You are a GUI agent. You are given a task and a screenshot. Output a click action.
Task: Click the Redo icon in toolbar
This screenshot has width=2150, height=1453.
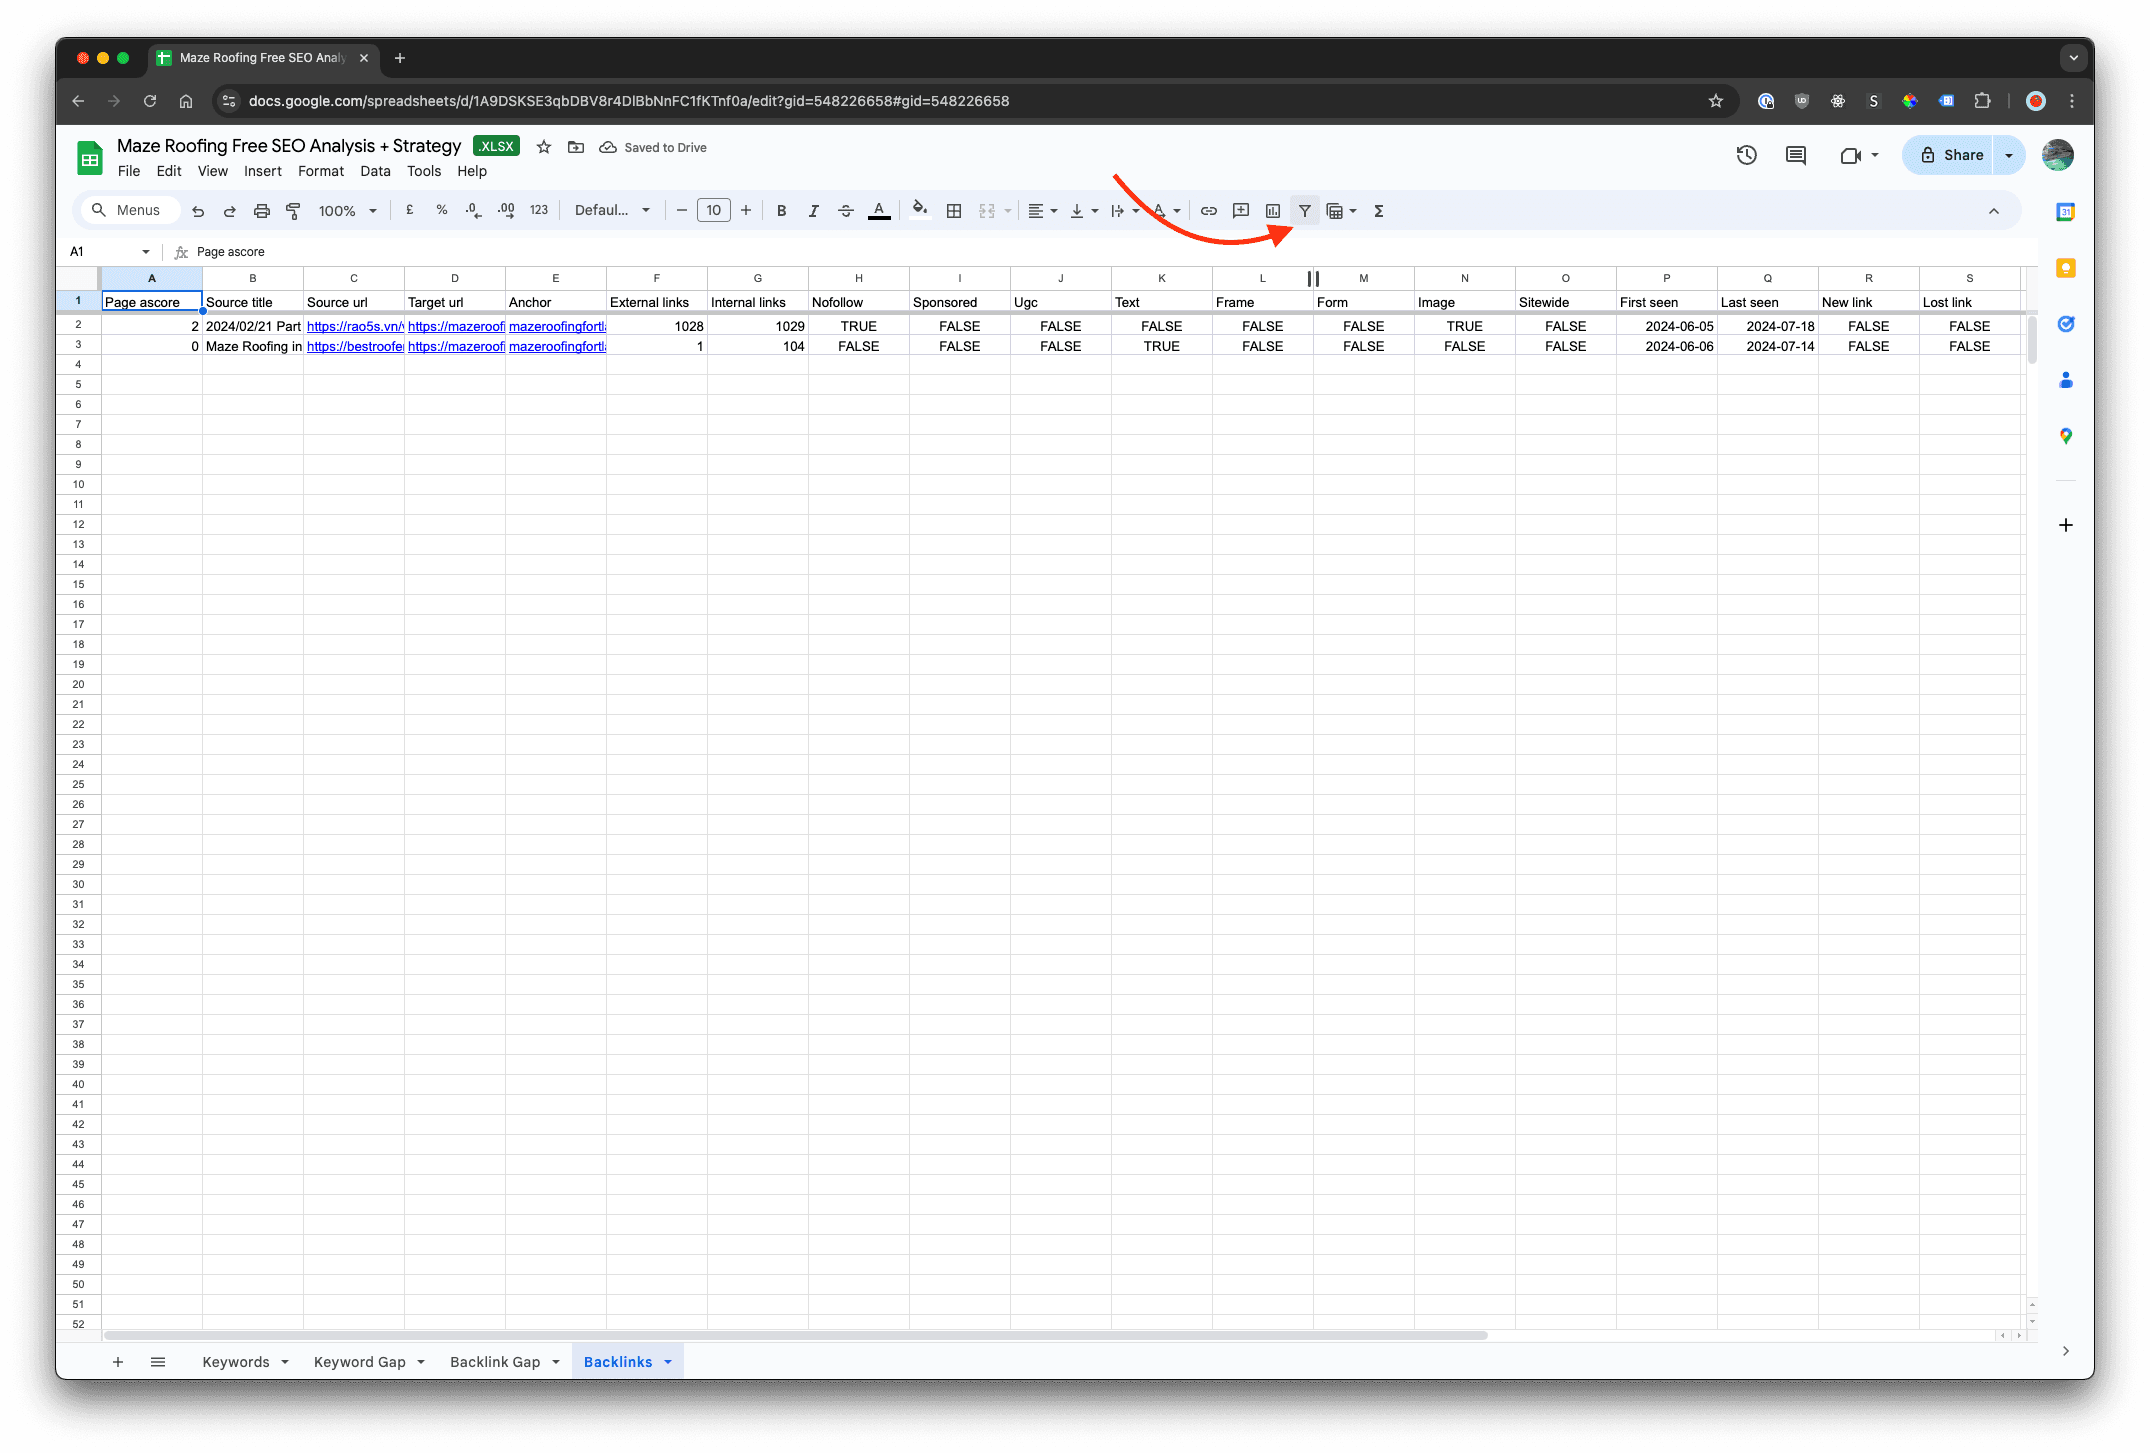point(230,211)
